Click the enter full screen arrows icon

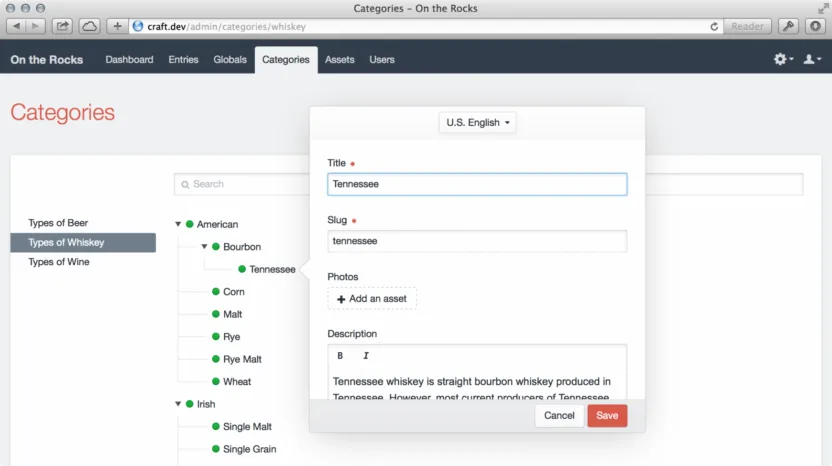[x=823, y=8]
